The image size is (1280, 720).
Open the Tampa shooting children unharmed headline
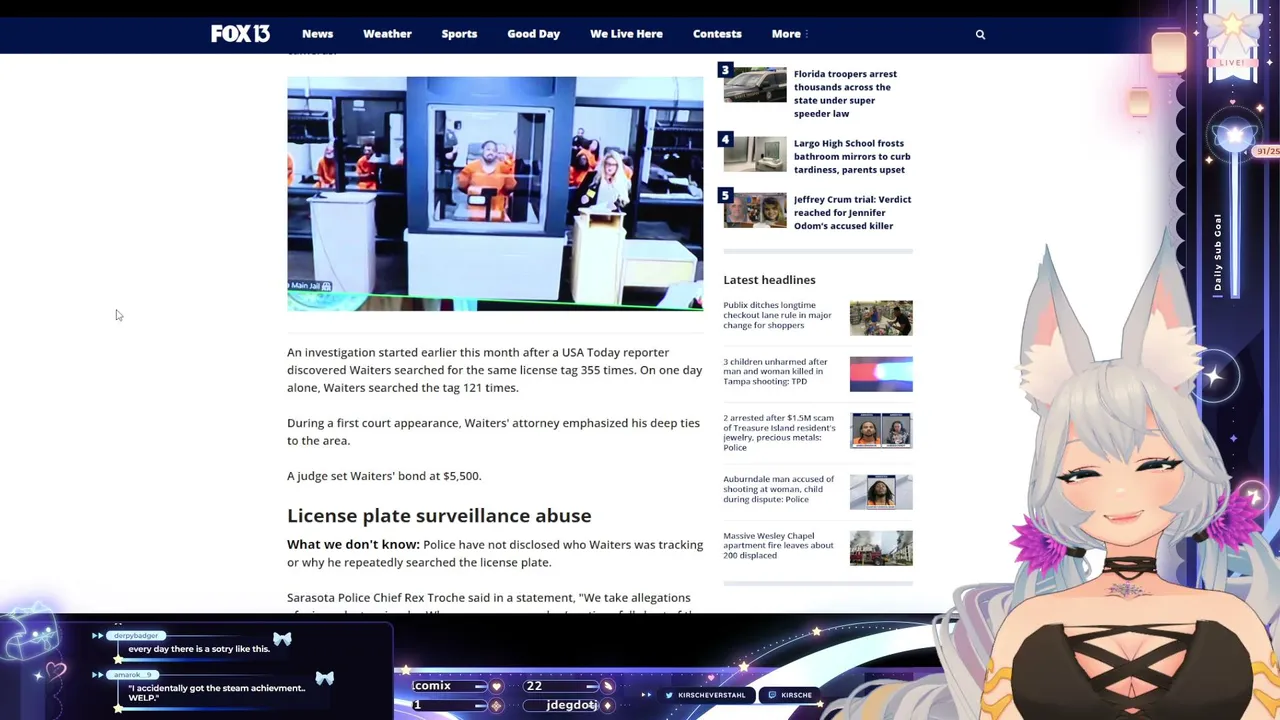point(775,371)
